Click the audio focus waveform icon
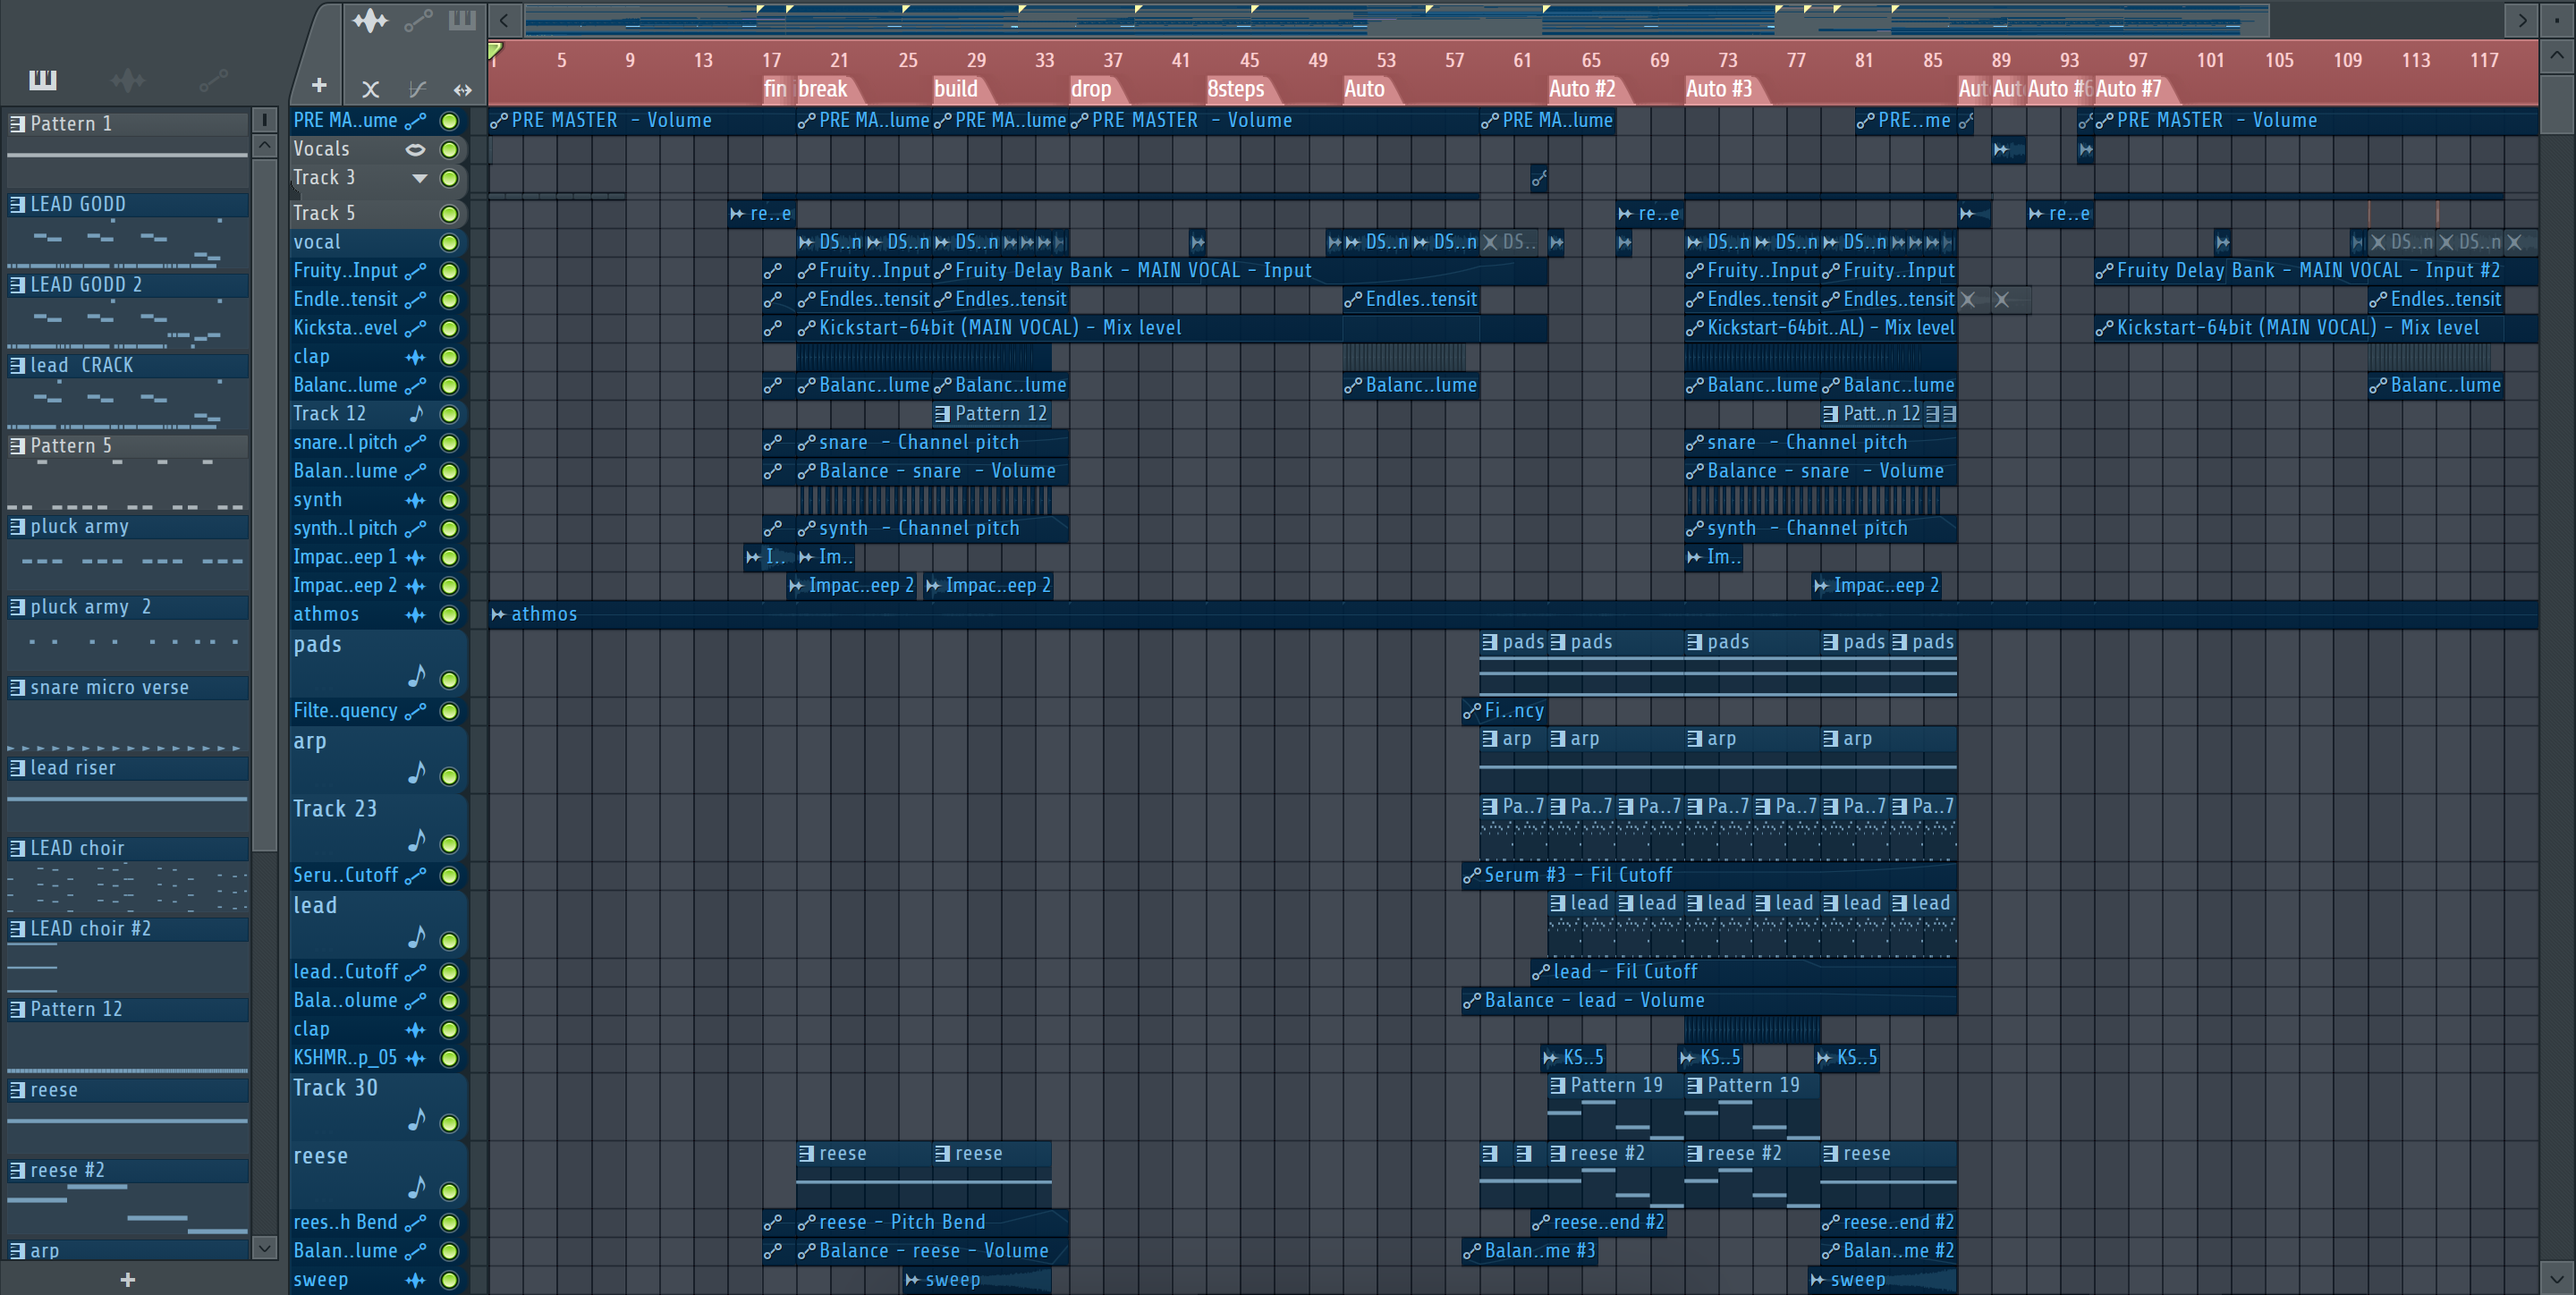This screenshot has height=1295, width=2576. click(369, 20)
